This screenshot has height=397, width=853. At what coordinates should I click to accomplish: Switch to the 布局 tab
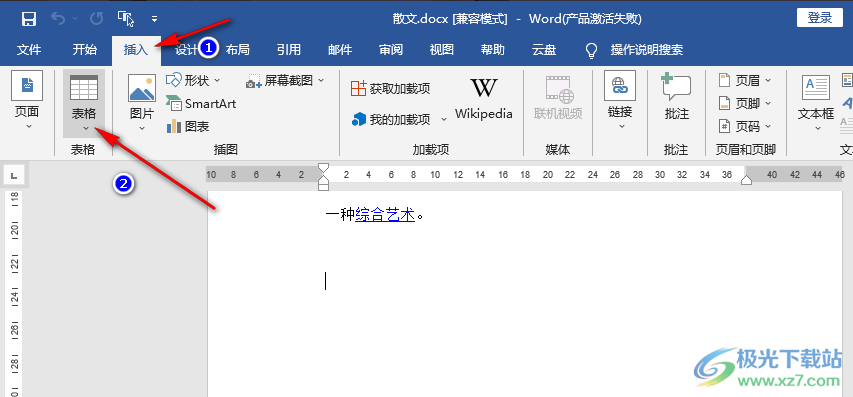[238, 50]
